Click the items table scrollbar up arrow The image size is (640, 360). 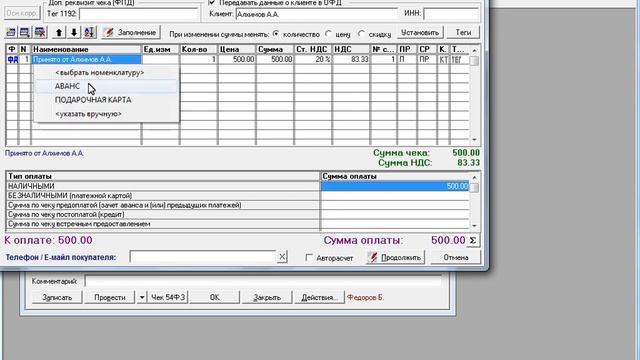[x=474, y=50]
